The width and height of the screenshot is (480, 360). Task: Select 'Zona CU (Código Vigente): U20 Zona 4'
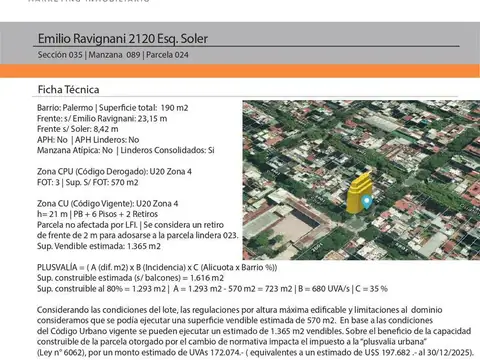coord(107,204)
